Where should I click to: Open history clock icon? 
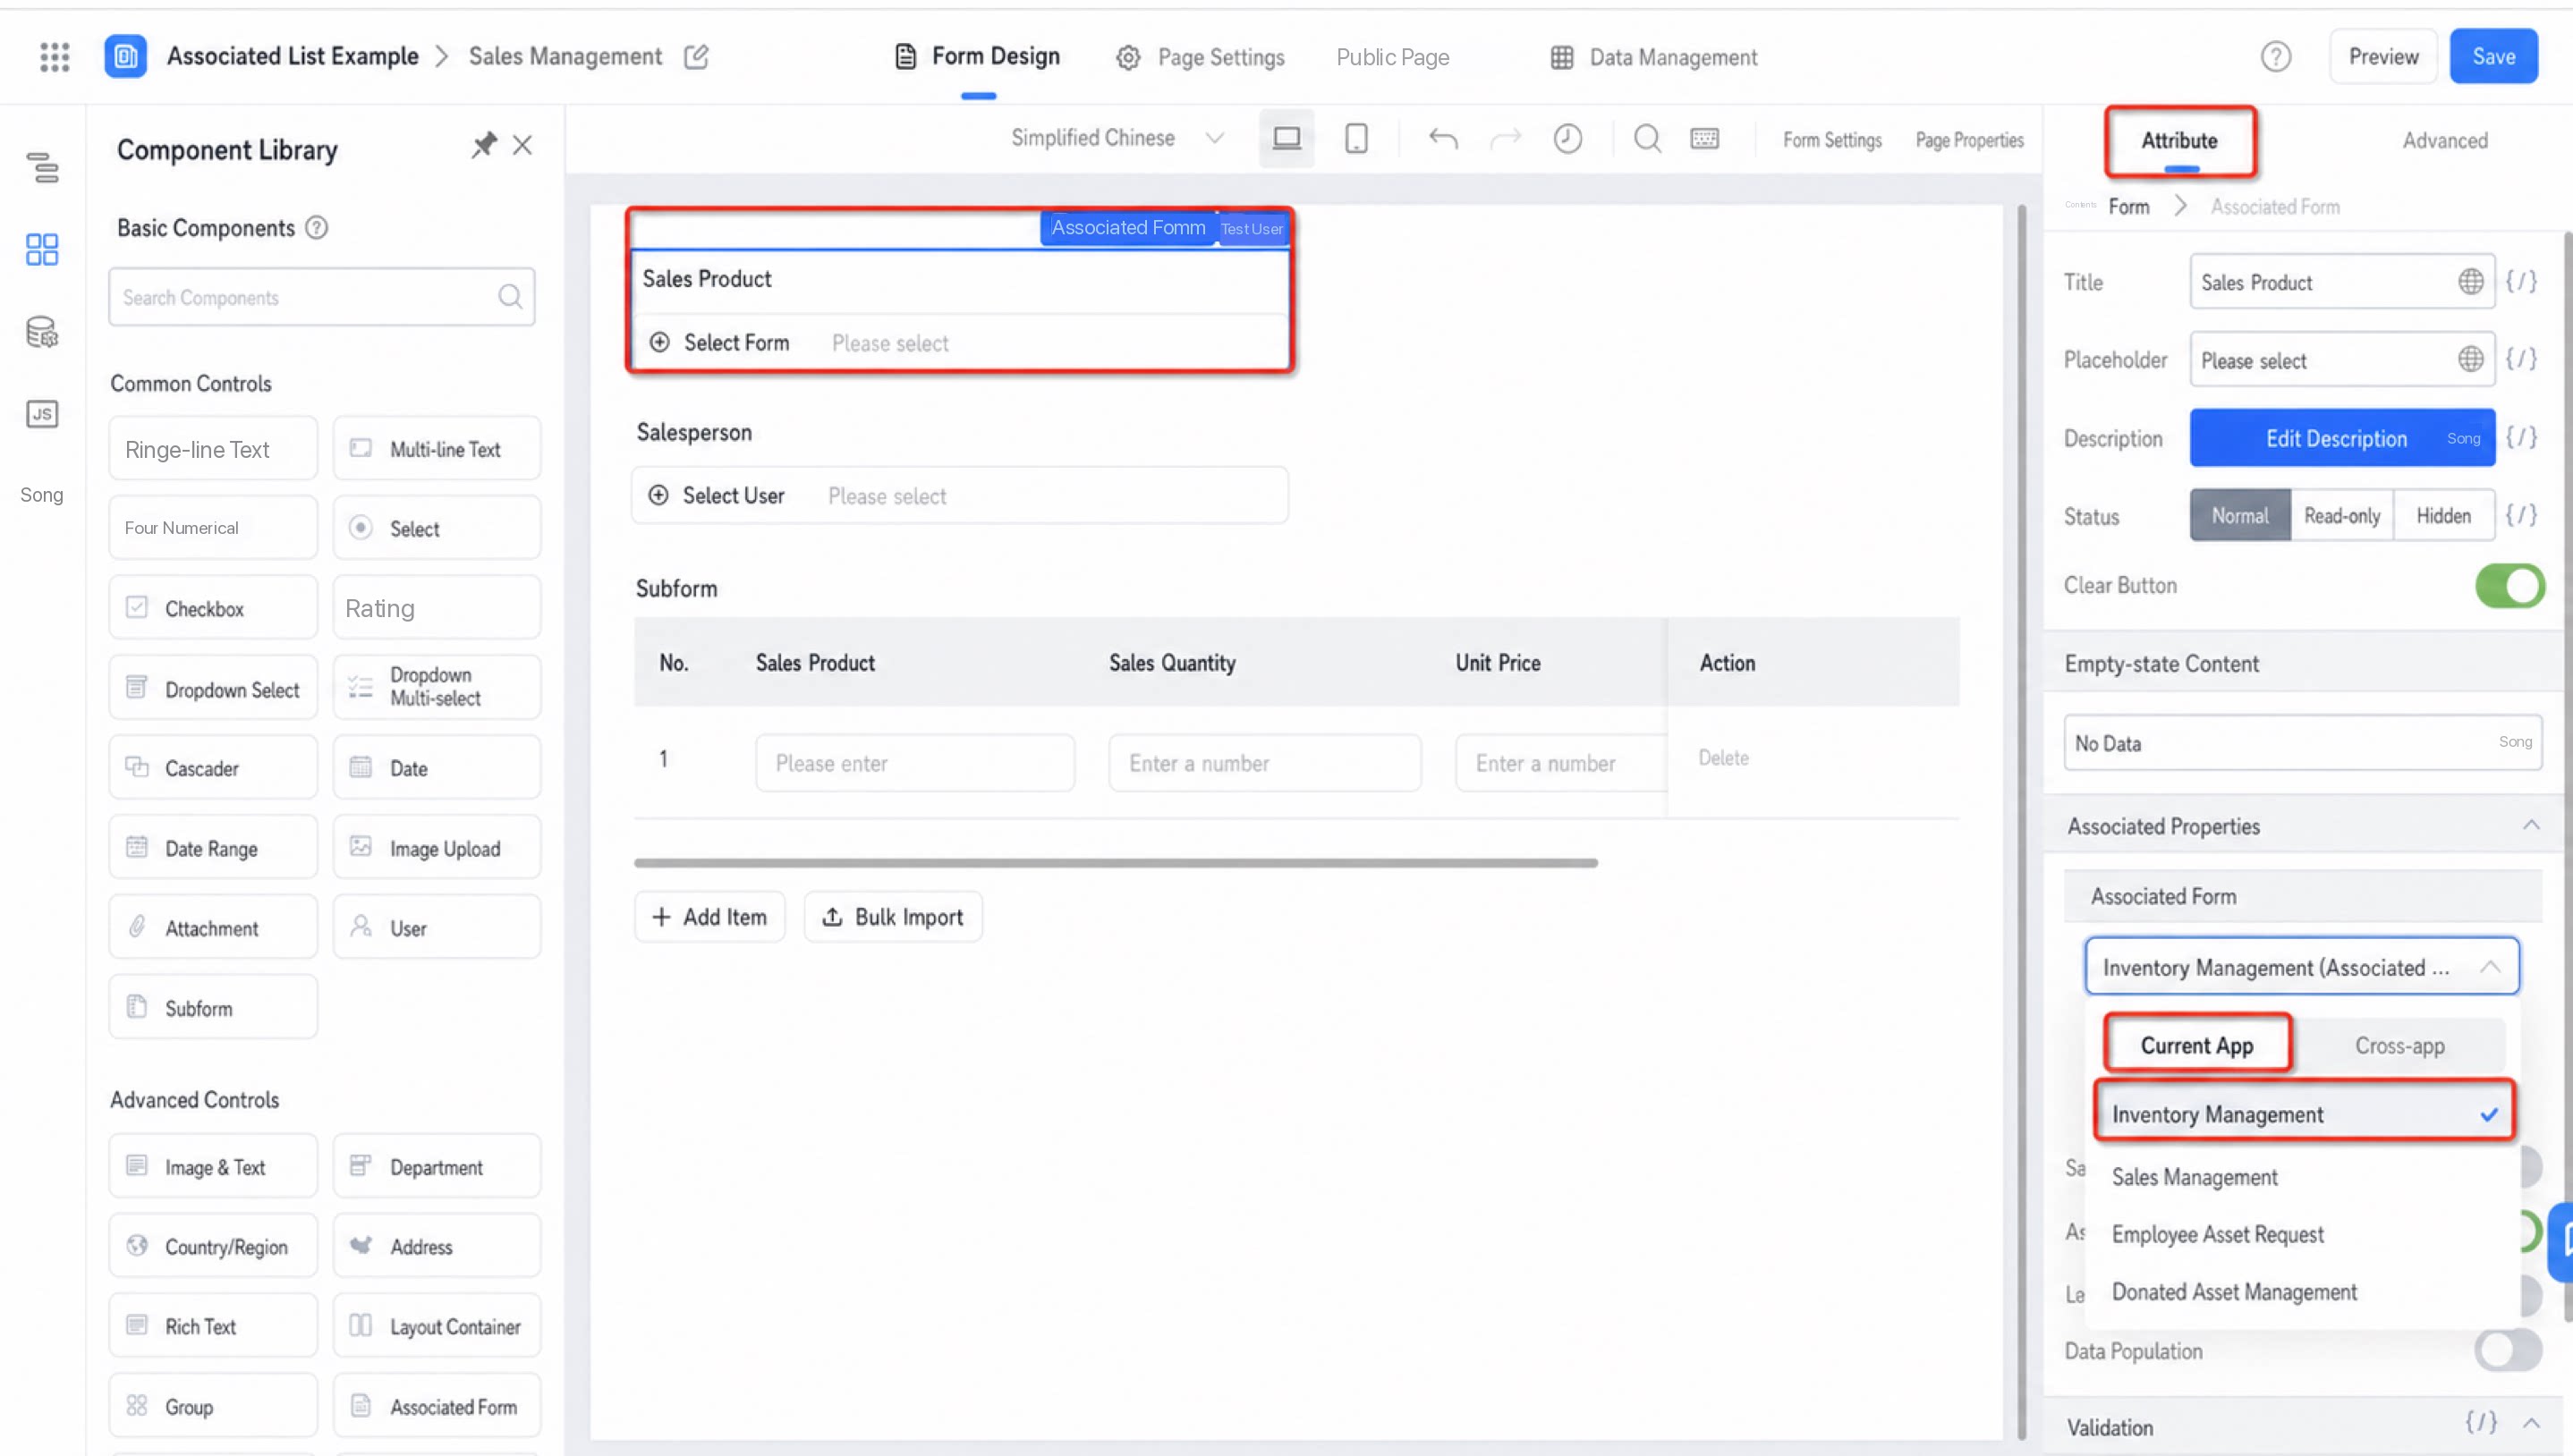(1567, 138)
